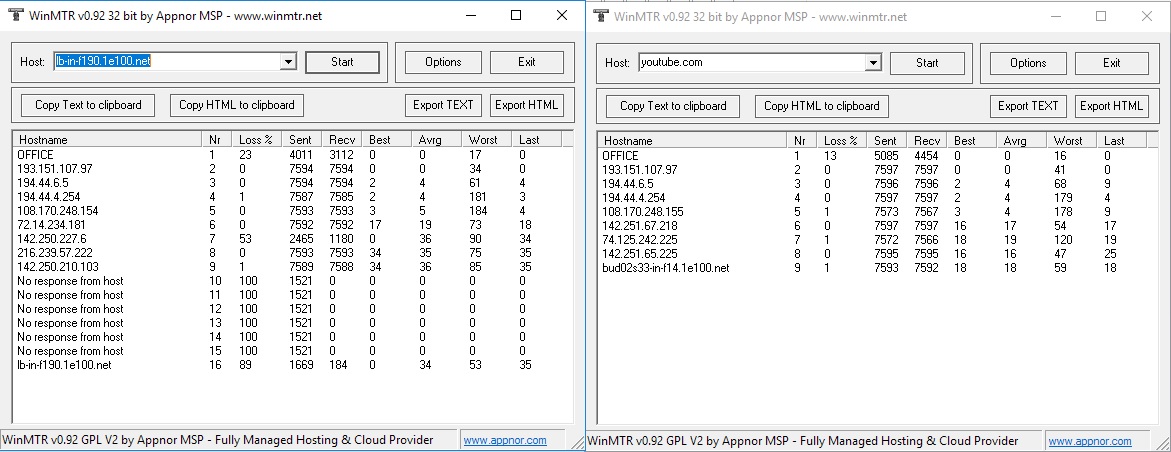Select the bud02s33-in-f14.1e100.net row
Image resolution: width=1171 pixels, height=452 pixels.
pos(666,267)
